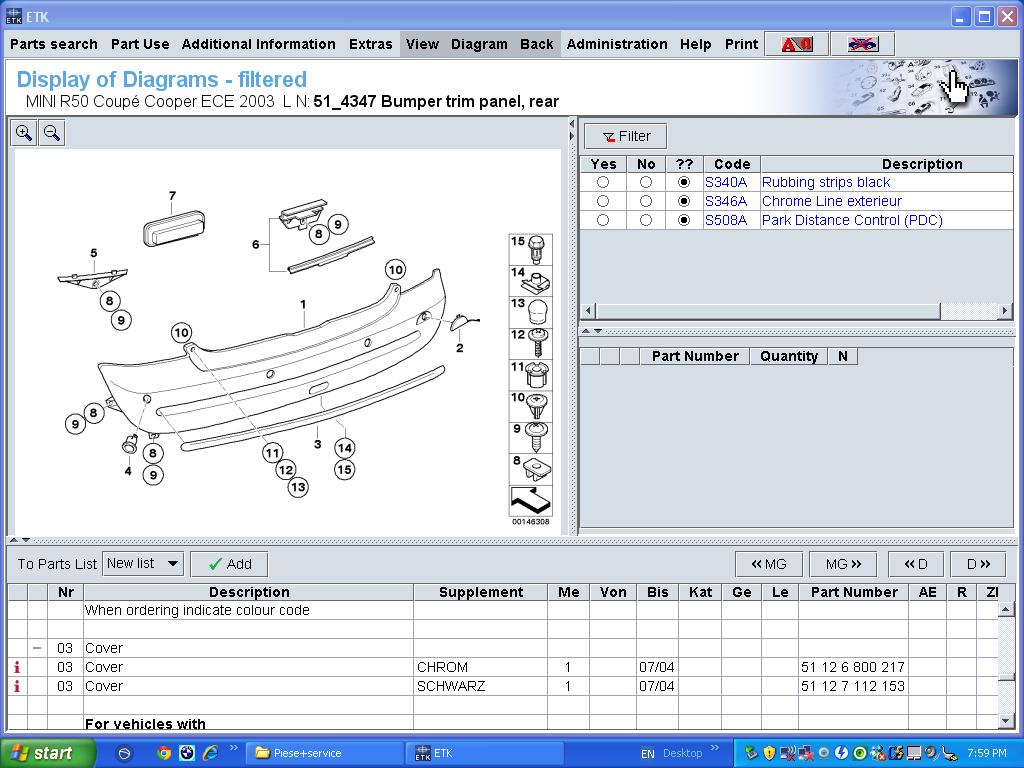Select Yes for Rubbing strips black

point(603,182)
